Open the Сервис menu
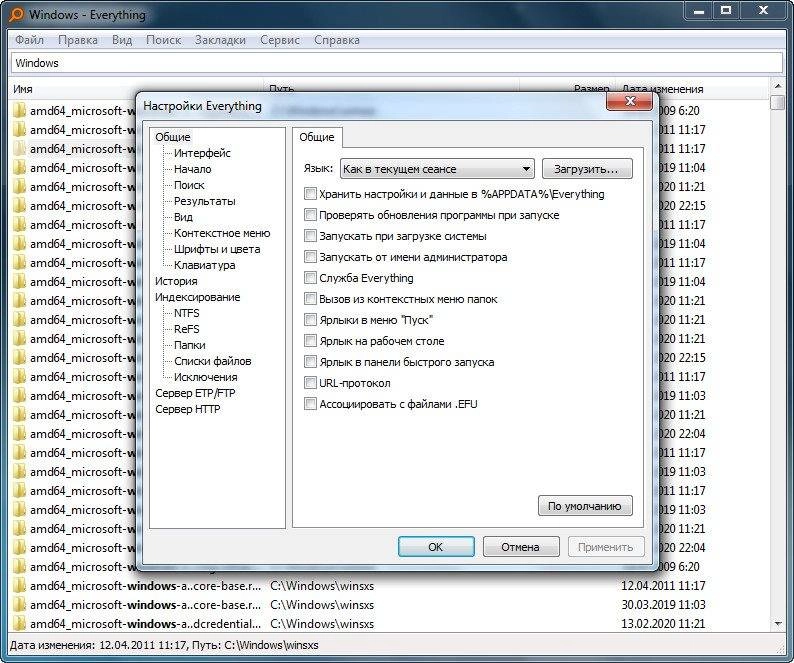This screenshot has width=794, height=663. (280, 40)
